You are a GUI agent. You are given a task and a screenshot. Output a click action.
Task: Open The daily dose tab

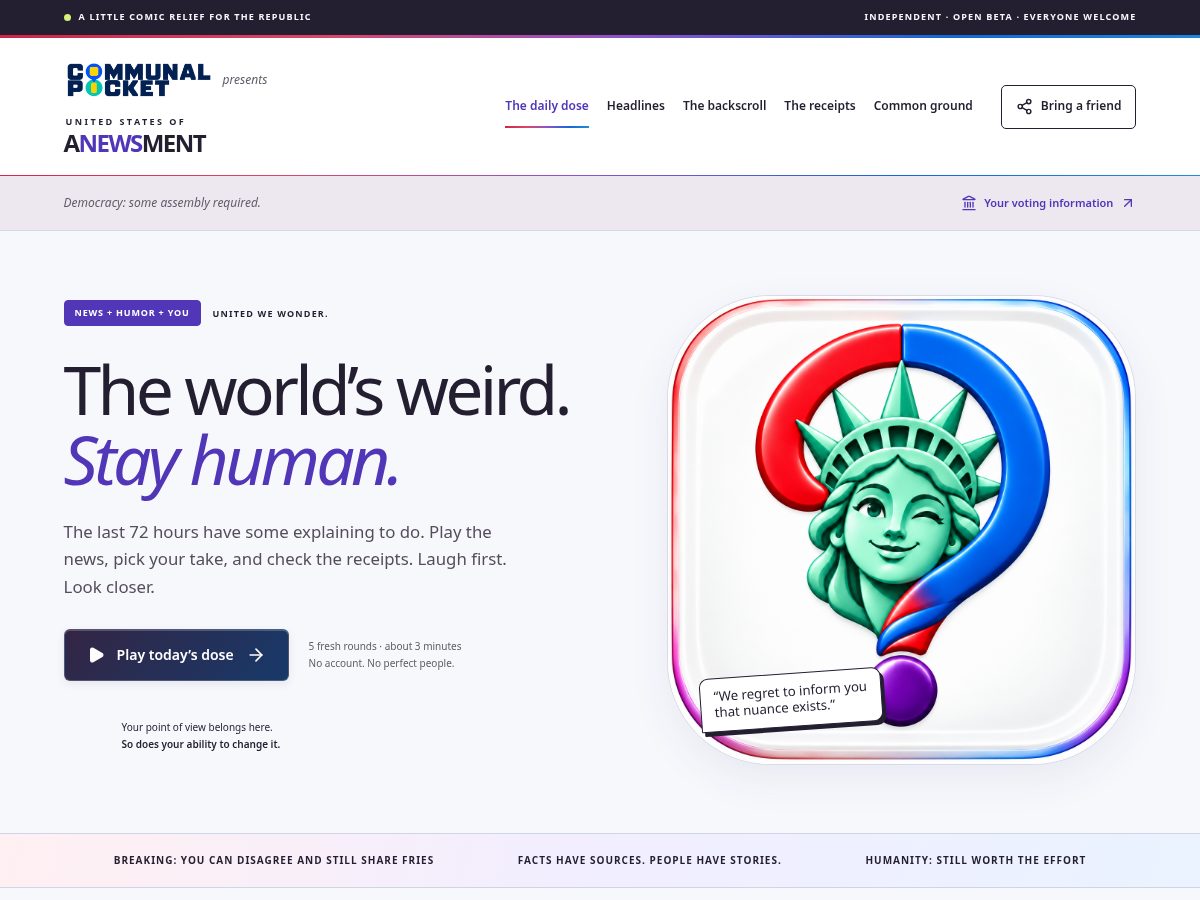[x=547, y=106]
